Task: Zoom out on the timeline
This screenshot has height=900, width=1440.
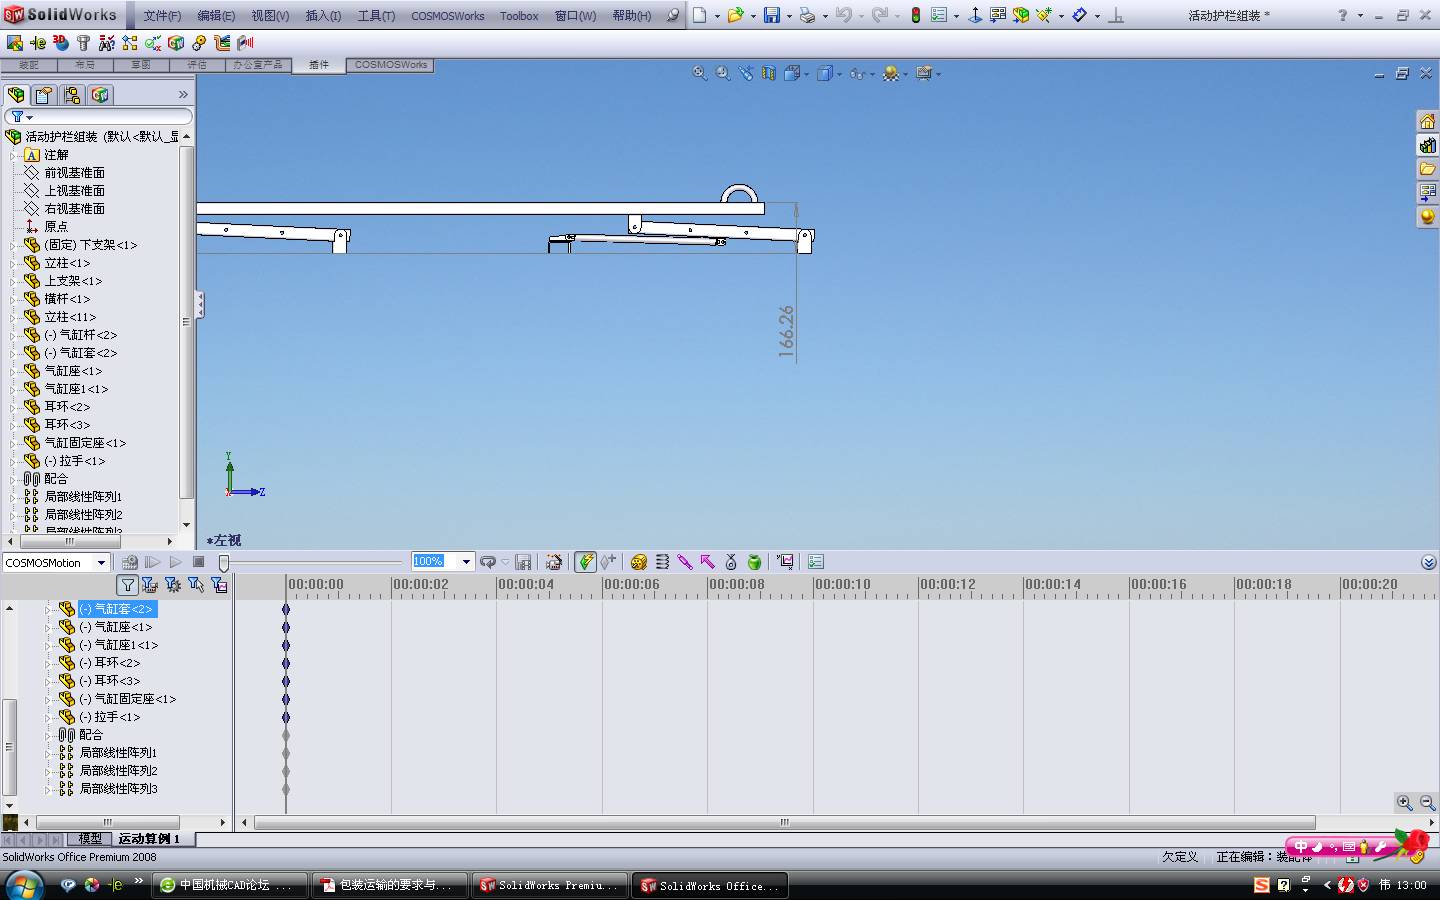Action: tap(1427, 802)
